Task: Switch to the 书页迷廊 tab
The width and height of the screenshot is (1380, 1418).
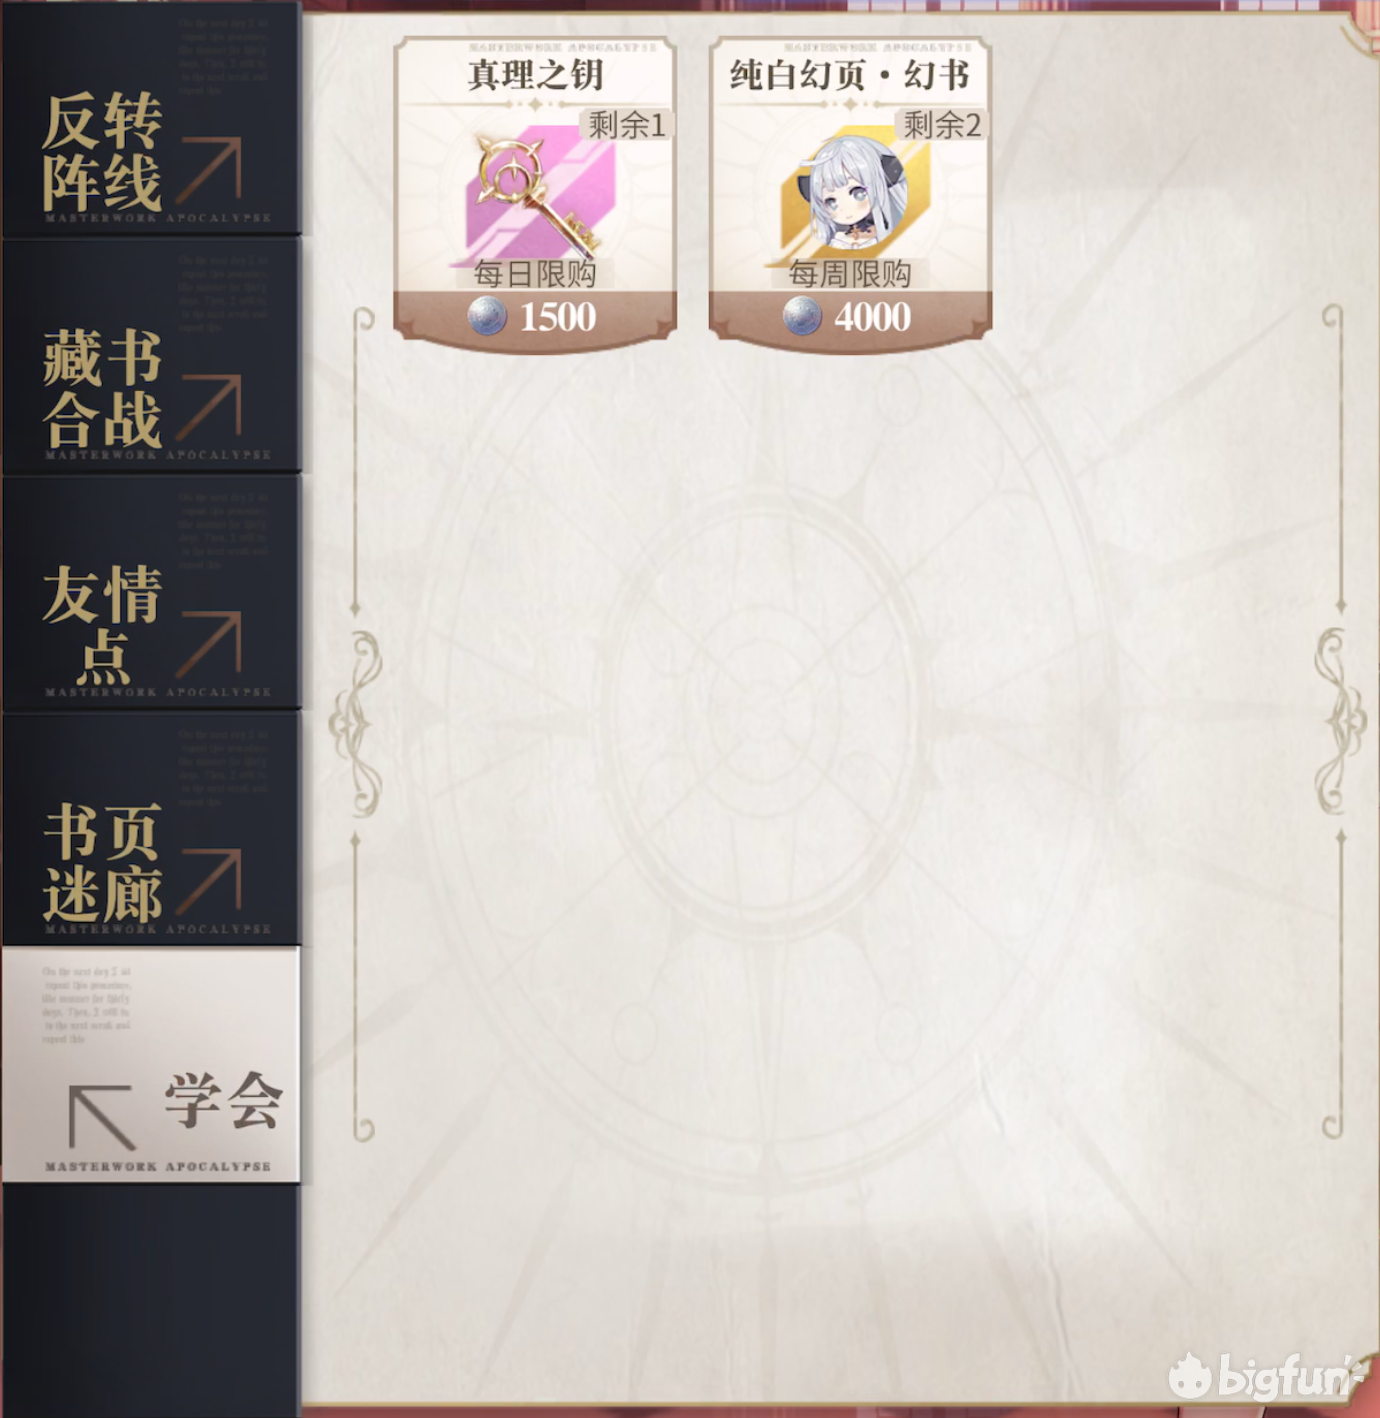Action: click(x=151, y=831)
